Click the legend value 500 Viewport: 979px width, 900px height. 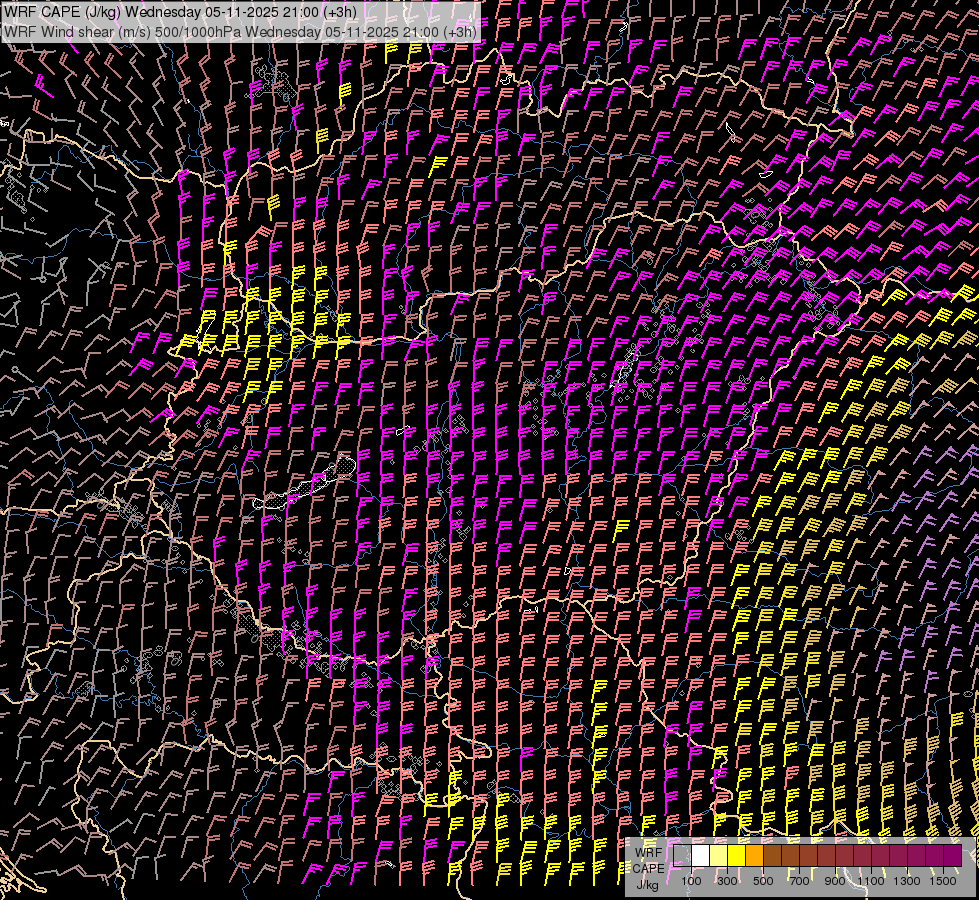coord(763,881)
